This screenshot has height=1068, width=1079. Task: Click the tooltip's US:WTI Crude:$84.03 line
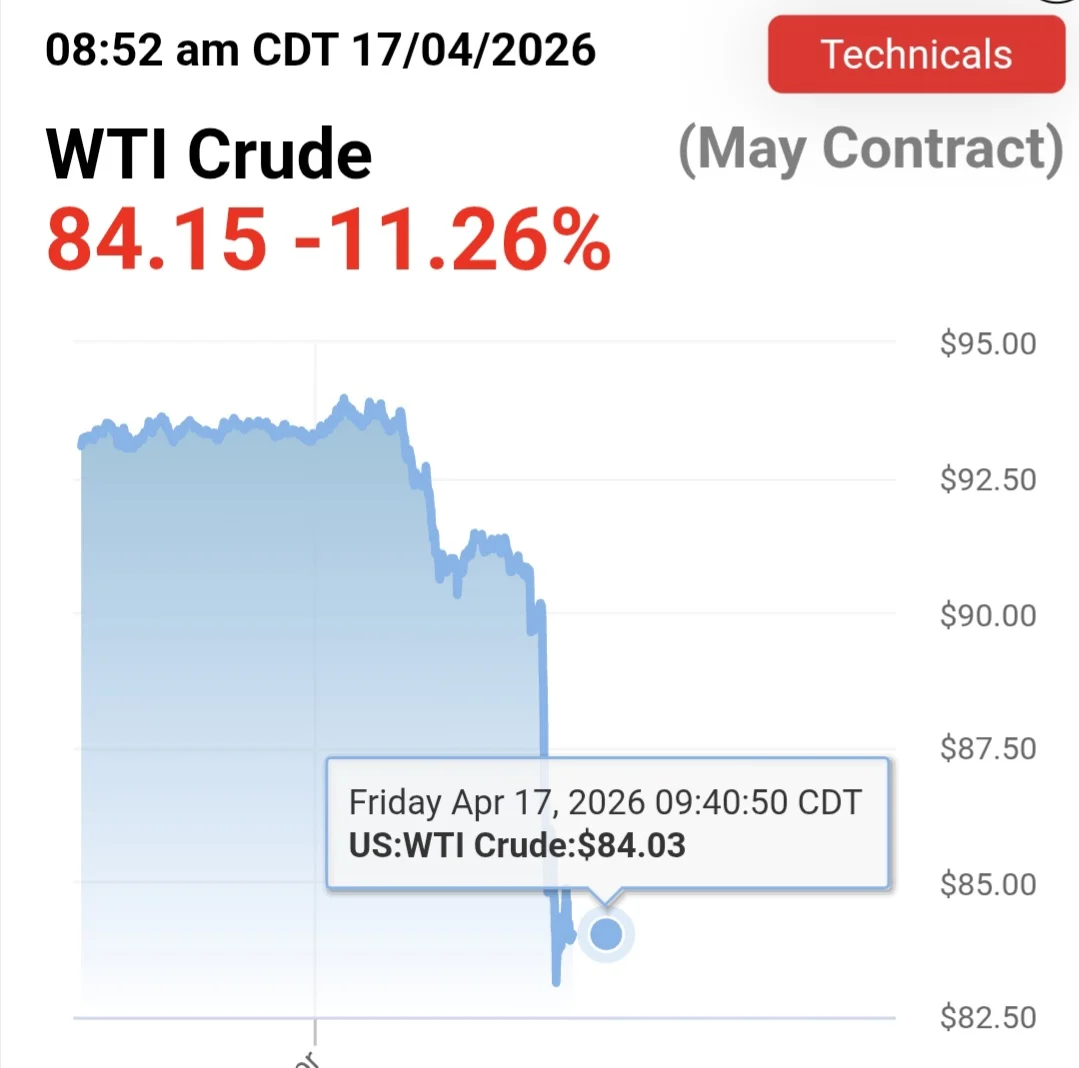coord(517,845)
